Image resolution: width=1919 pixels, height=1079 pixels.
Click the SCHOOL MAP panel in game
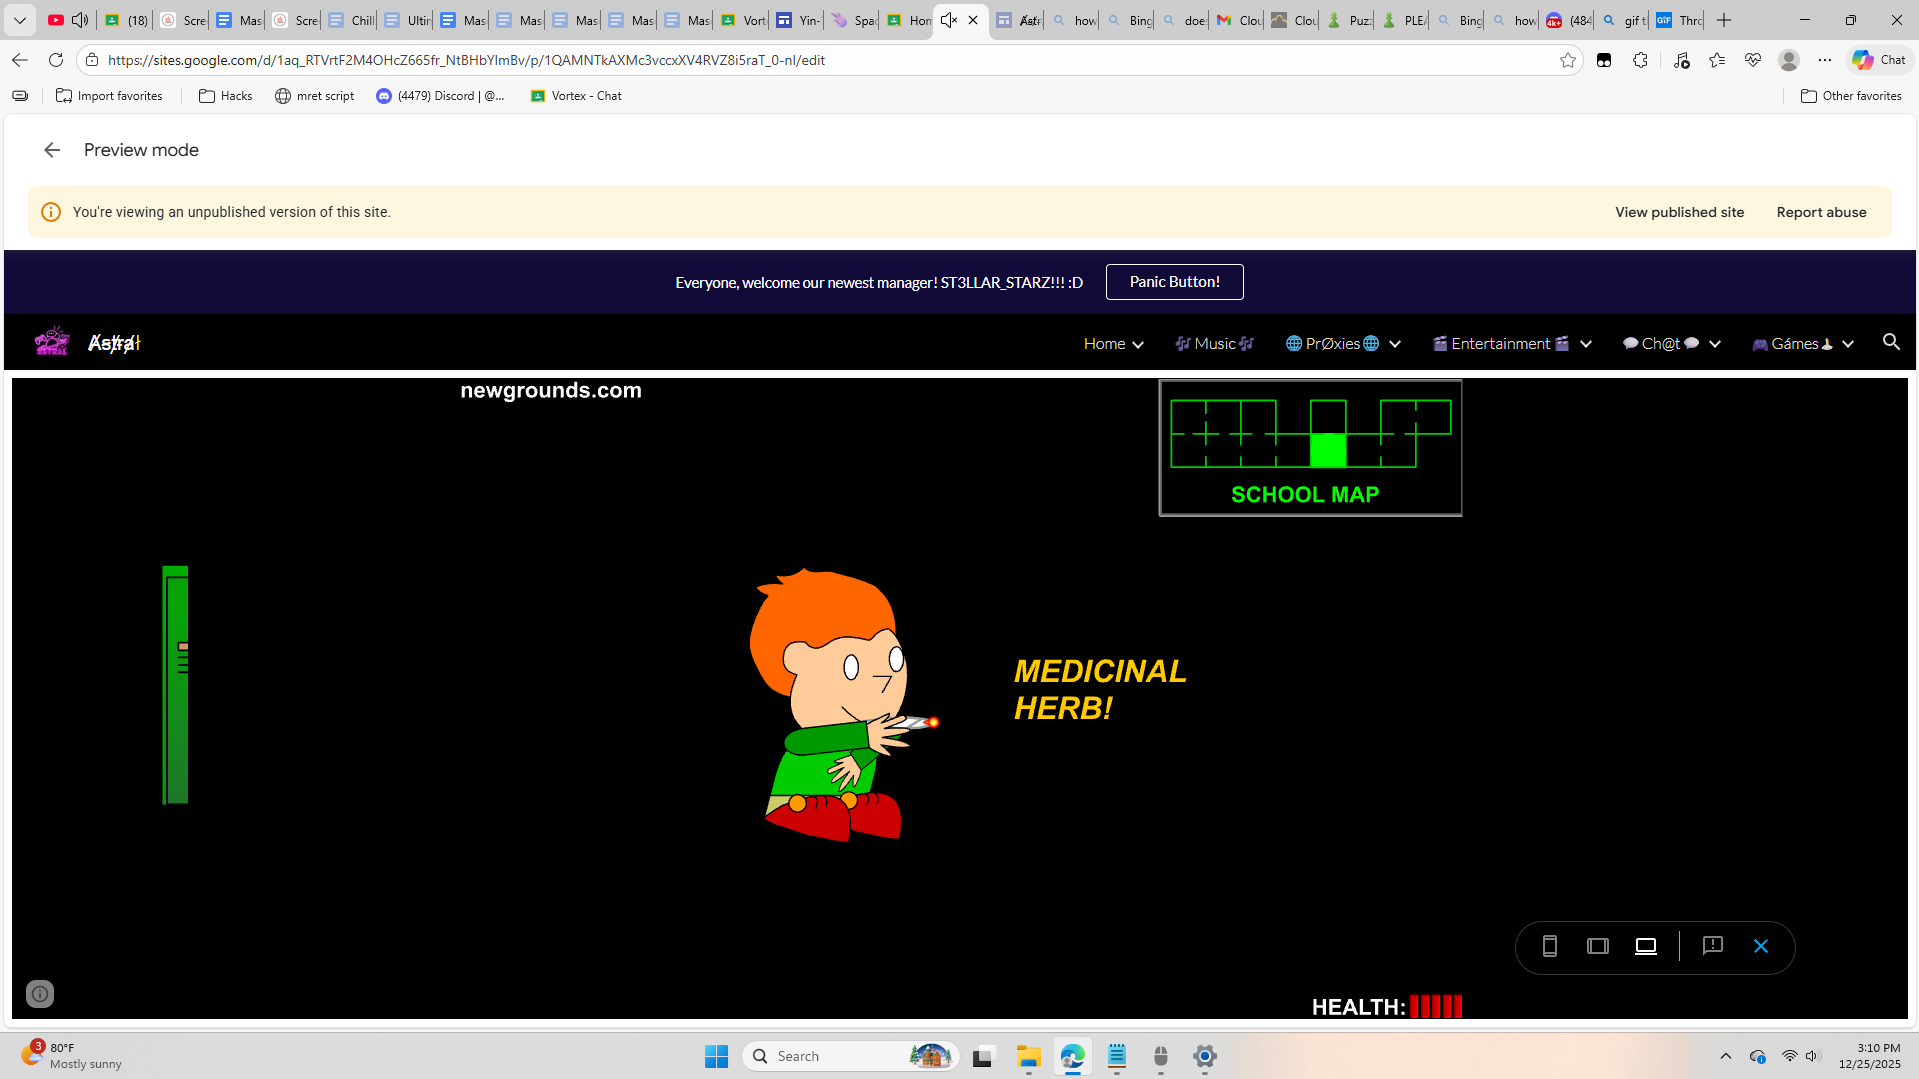pyautogui.click(x=1310, y=448)
